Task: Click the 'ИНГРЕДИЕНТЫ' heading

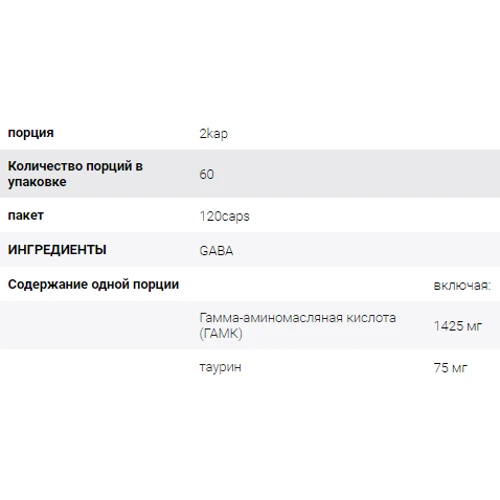Action: click(57, 250)
